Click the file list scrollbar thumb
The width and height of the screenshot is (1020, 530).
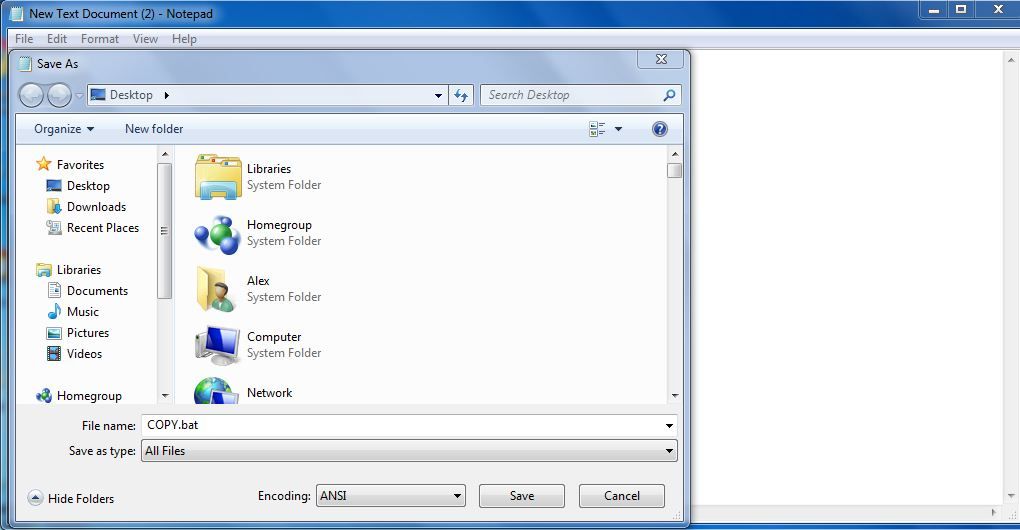tap(675, 170)
